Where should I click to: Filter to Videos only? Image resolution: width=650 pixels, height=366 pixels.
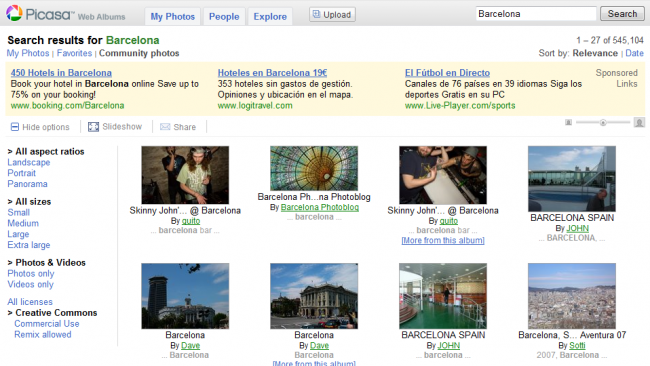(30, 284)
